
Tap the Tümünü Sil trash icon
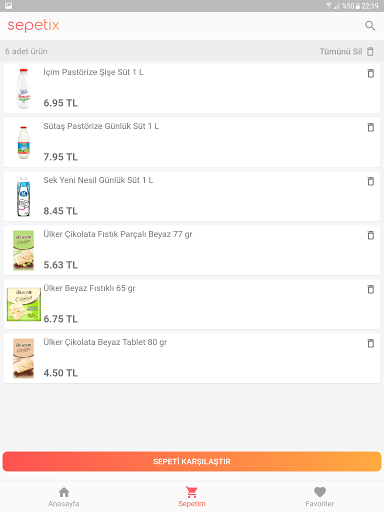[370, 51]
